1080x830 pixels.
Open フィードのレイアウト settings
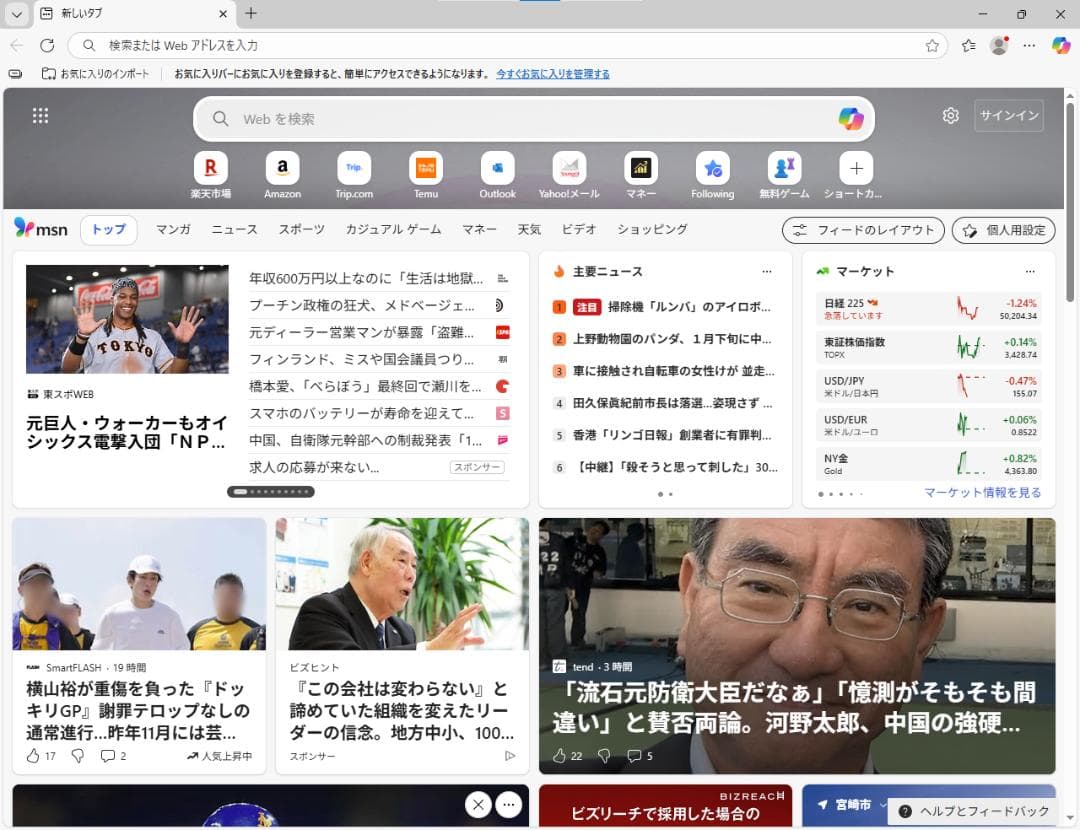[862, 230]
